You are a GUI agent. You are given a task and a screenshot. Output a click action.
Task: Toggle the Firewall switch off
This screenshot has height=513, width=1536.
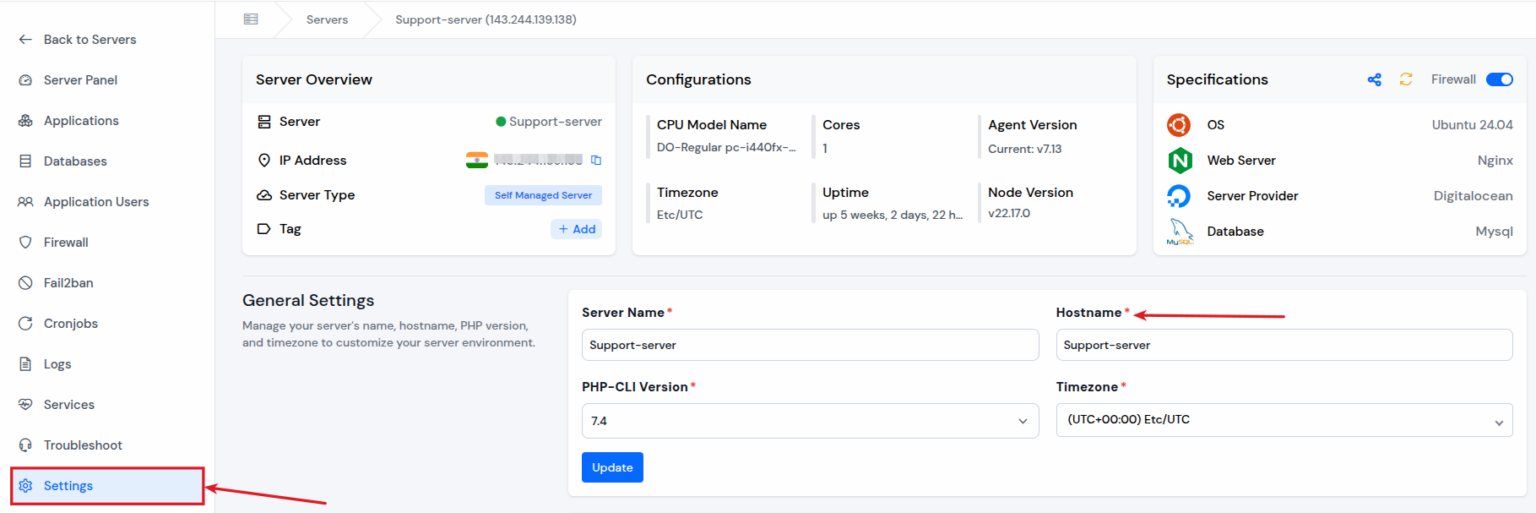coord(1499,80)
